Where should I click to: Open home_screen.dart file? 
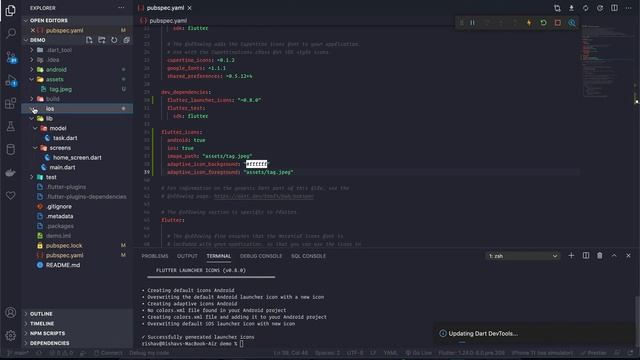click(x=78, y=158)
